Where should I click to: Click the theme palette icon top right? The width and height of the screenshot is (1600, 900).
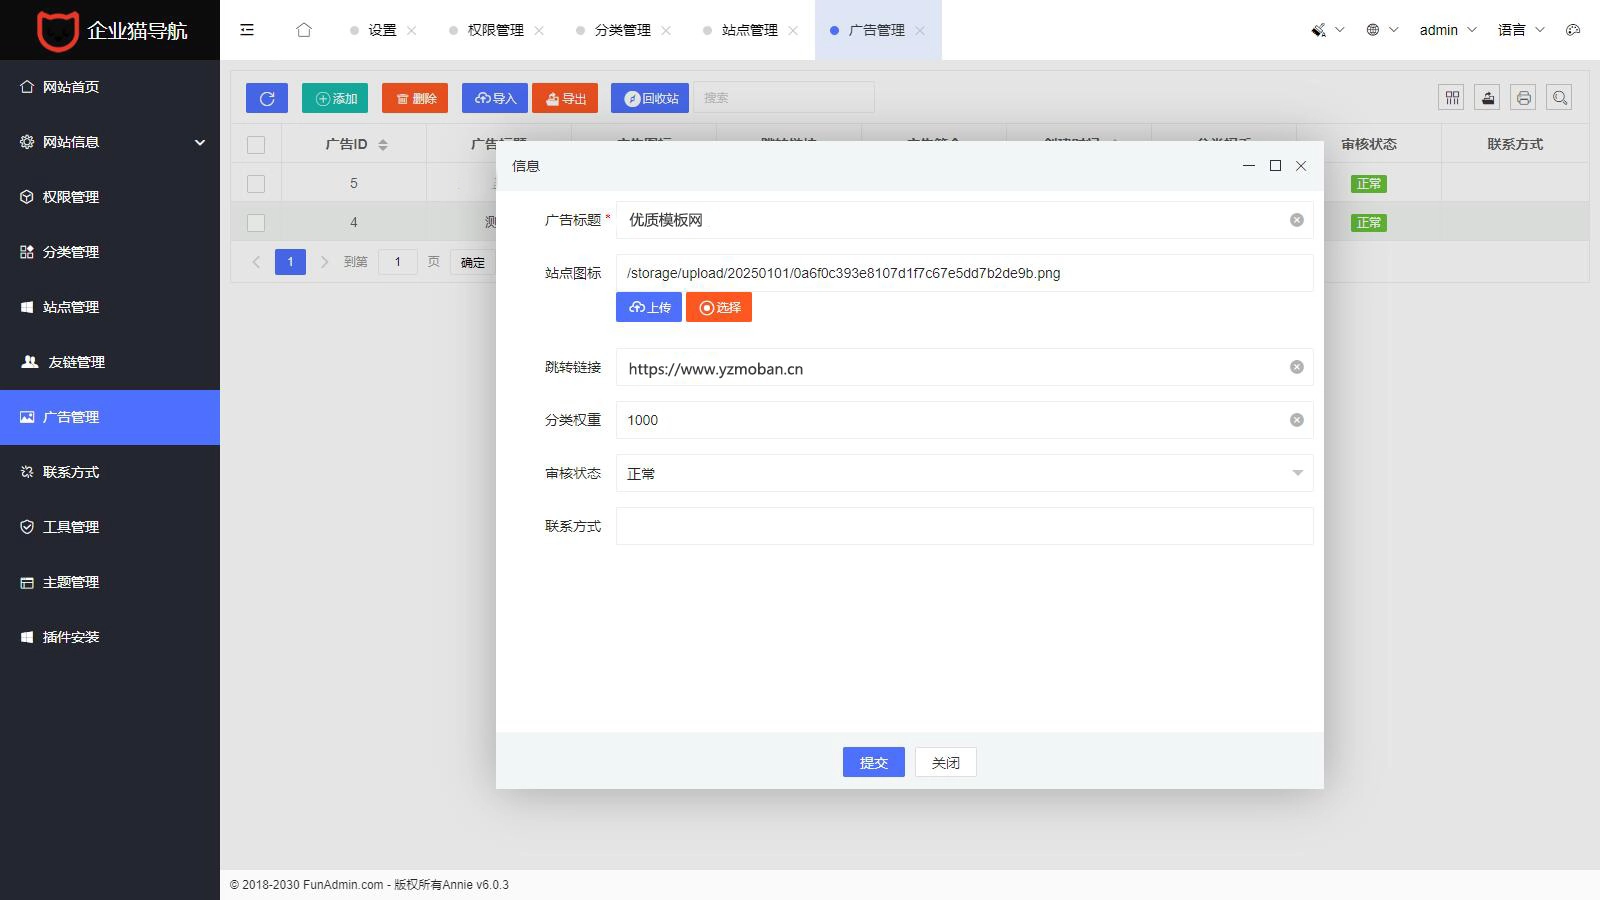1572,30
